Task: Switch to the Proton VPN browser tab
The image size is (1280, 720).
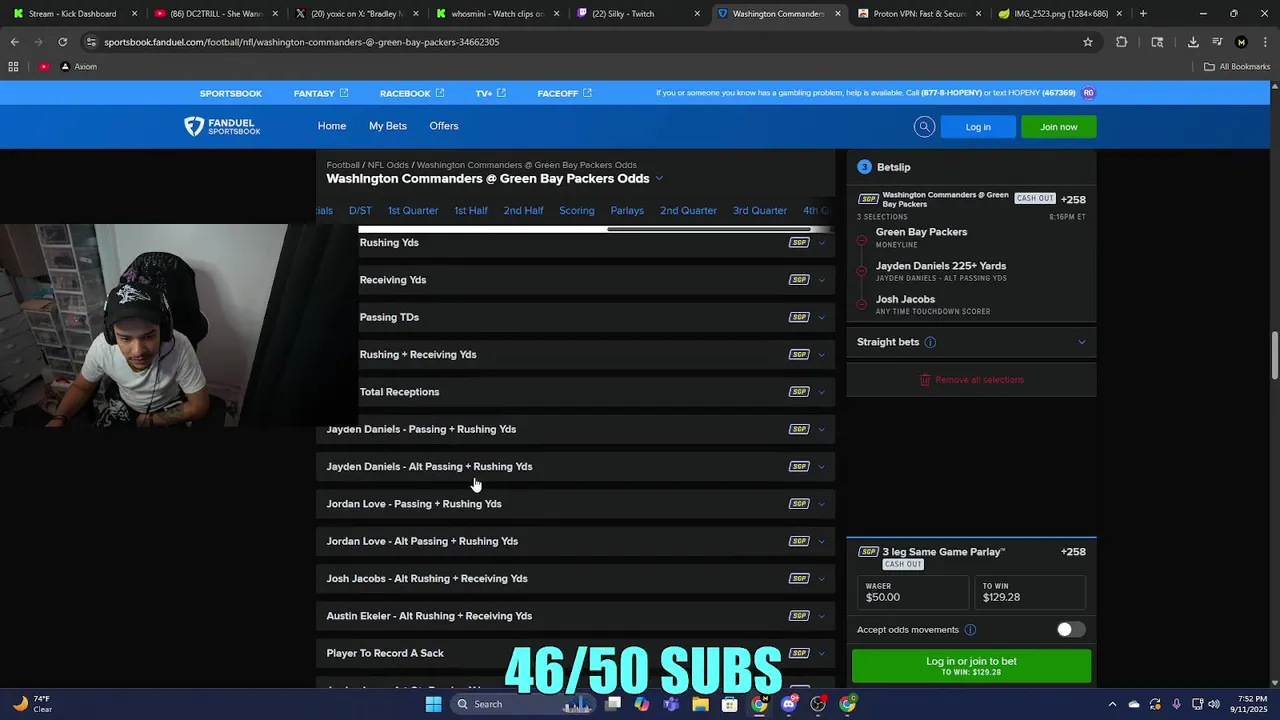Action: [920, 14]
